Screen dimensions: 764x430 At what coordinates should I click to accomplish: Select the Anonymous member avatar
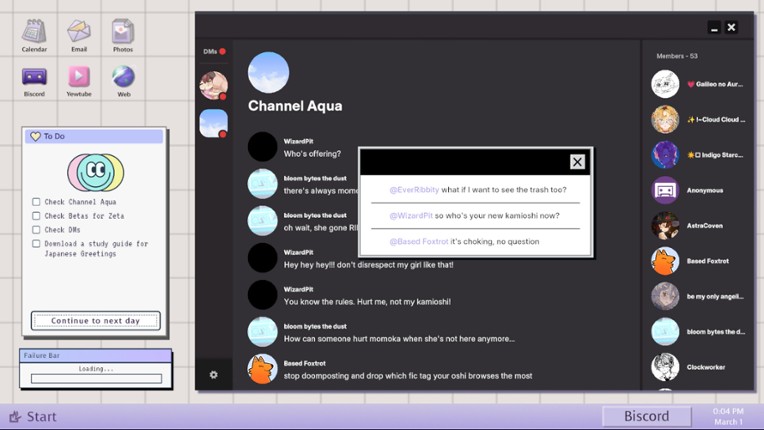click(665, 190)
